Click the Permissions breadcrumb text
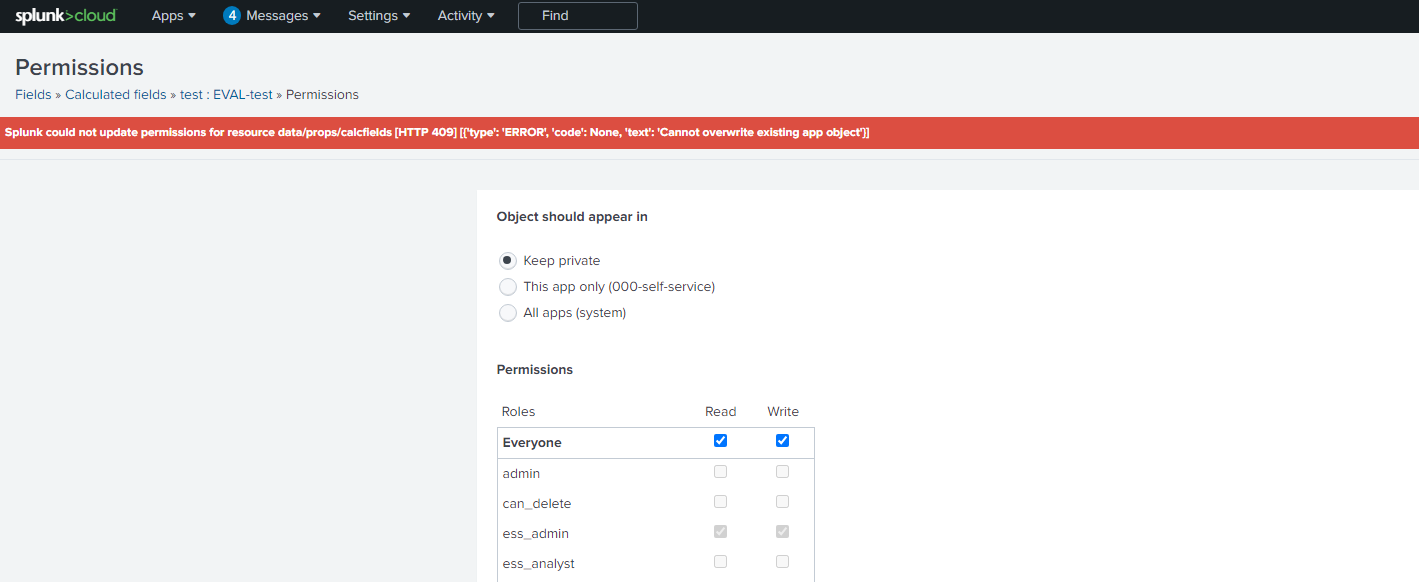The height and width of the screenshot is (582, 1419). point(322,95)
